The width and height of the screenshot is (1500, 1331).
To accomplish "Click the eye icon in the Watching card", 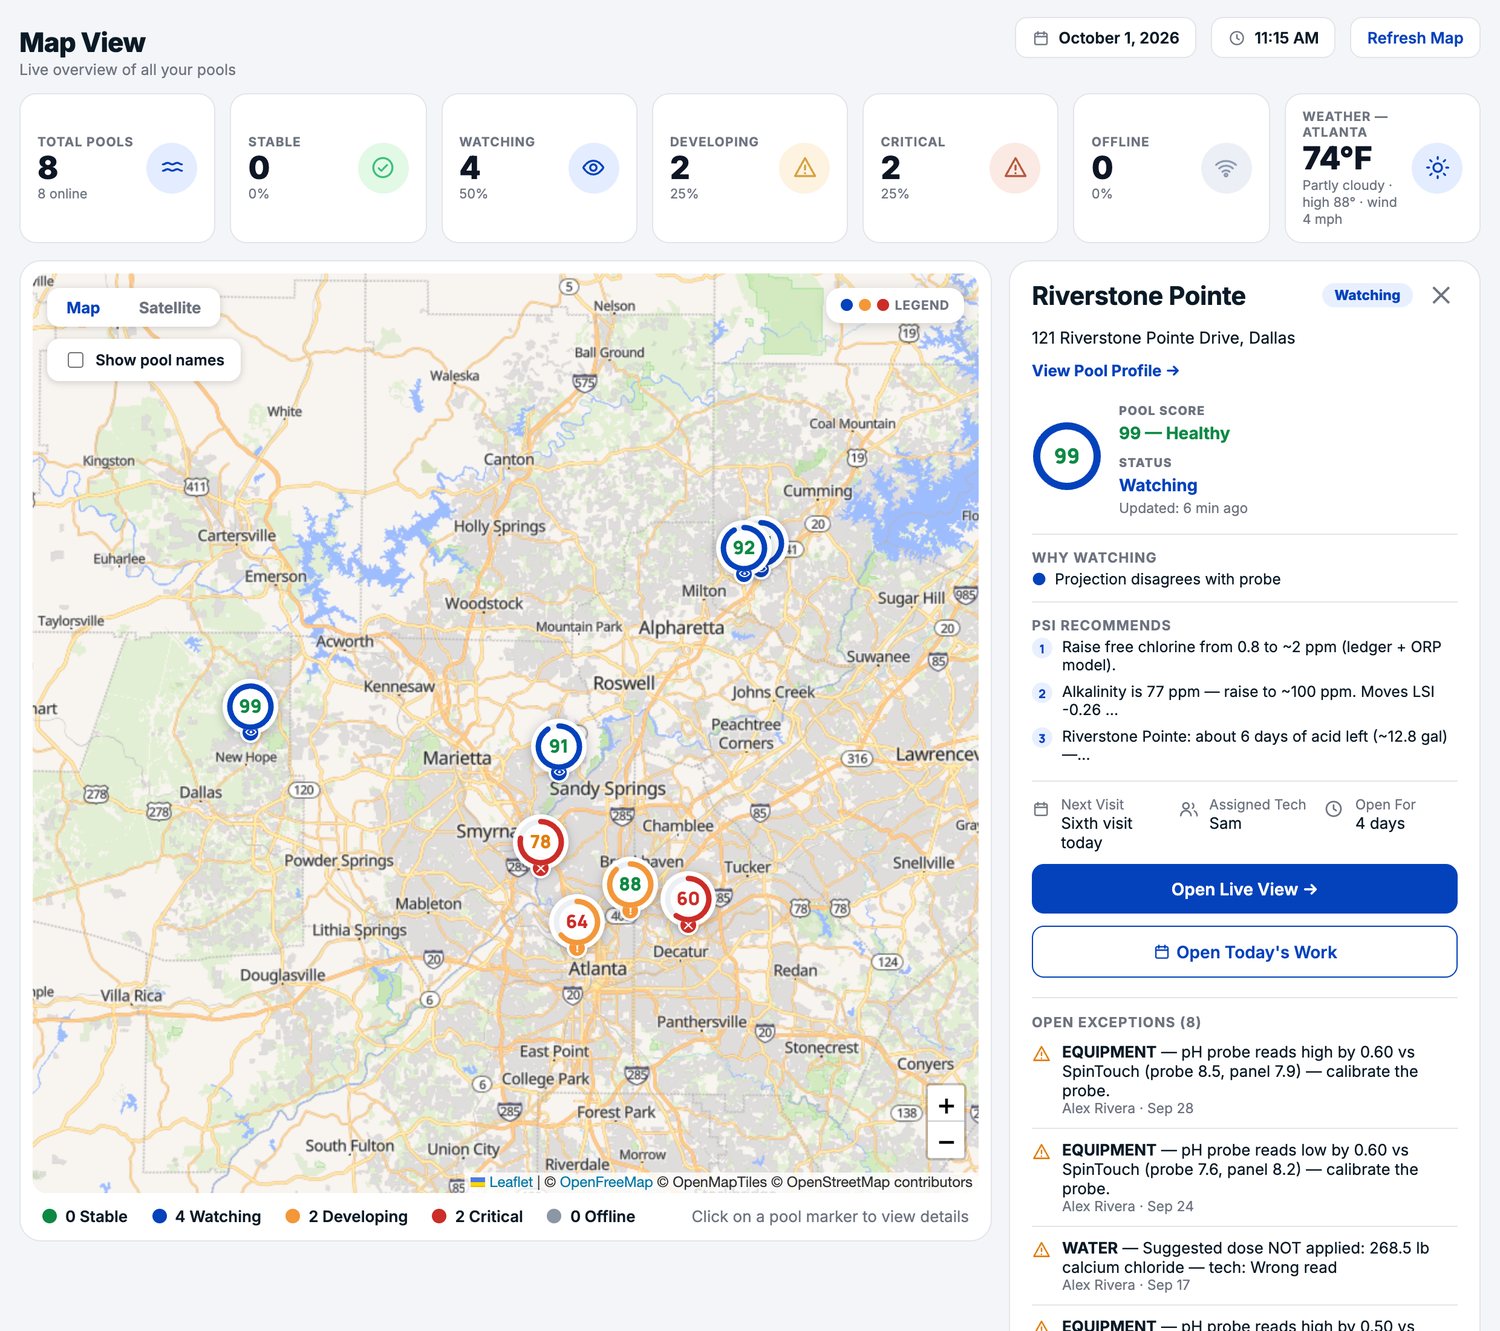I will click(x=594, y=168).
